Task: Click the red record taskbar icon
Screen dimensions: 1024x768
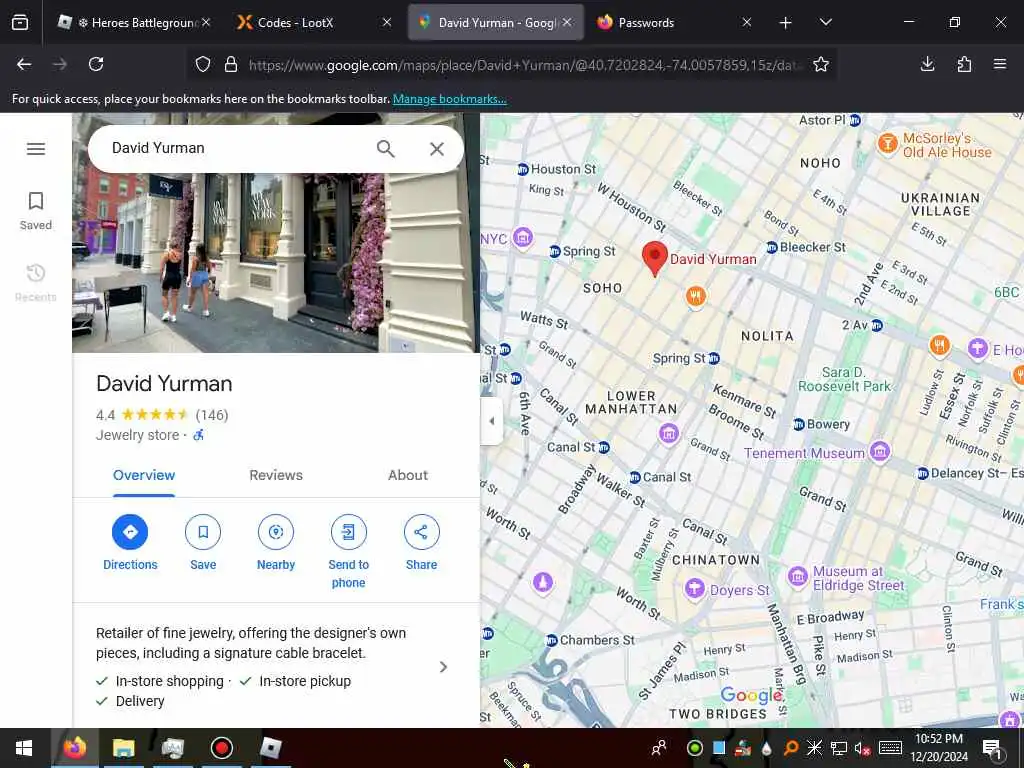Action: 221,748
